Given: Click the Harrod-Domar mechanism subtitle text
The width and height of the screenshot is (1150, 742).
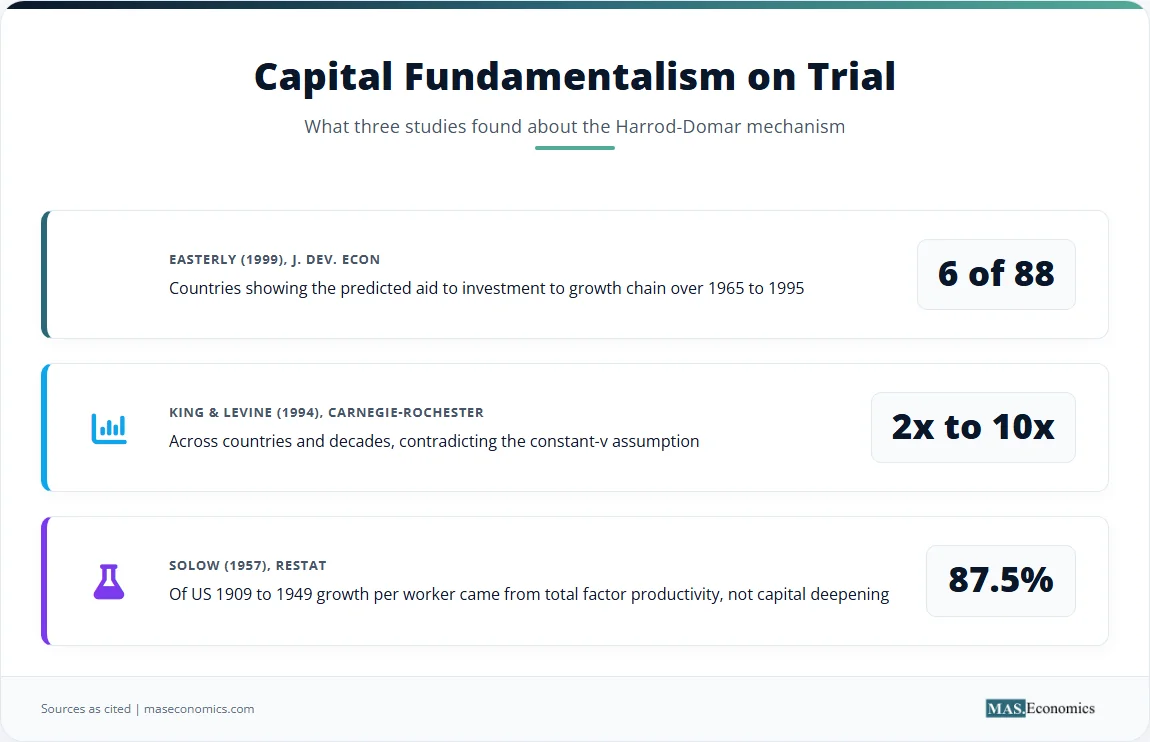Looking at the screenshot, I should (x=575, y=126).
